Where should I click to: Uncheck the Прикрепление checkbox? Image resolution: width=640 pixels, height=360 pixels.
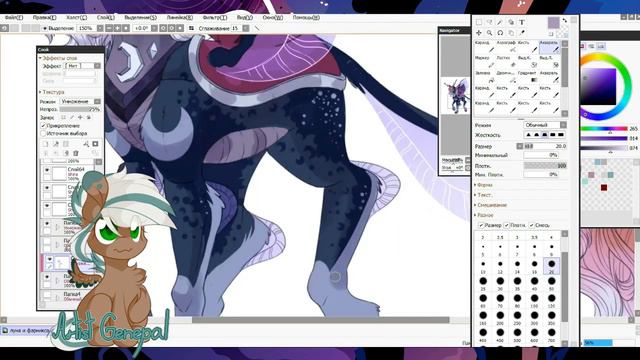[x=44, y=126]
